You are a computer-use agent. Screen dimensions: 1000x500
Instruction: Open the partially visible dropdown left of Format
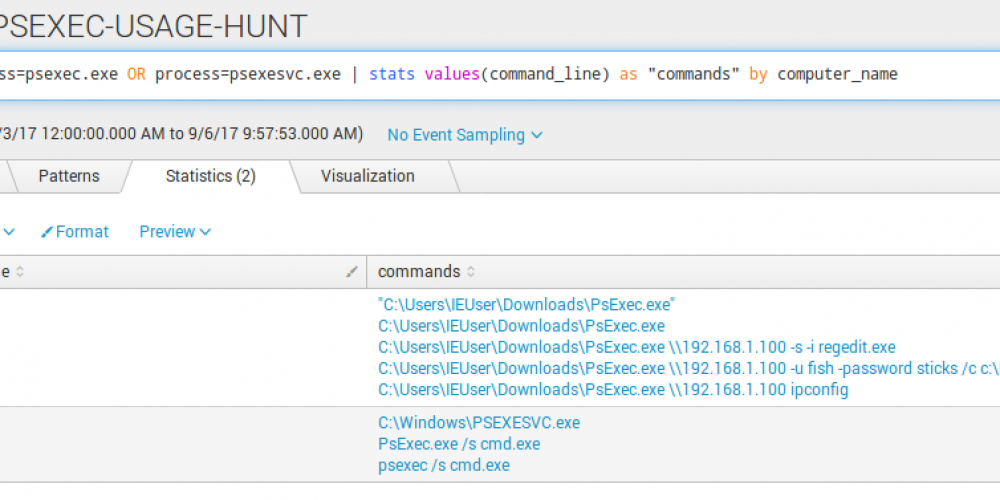coord(9,232)
